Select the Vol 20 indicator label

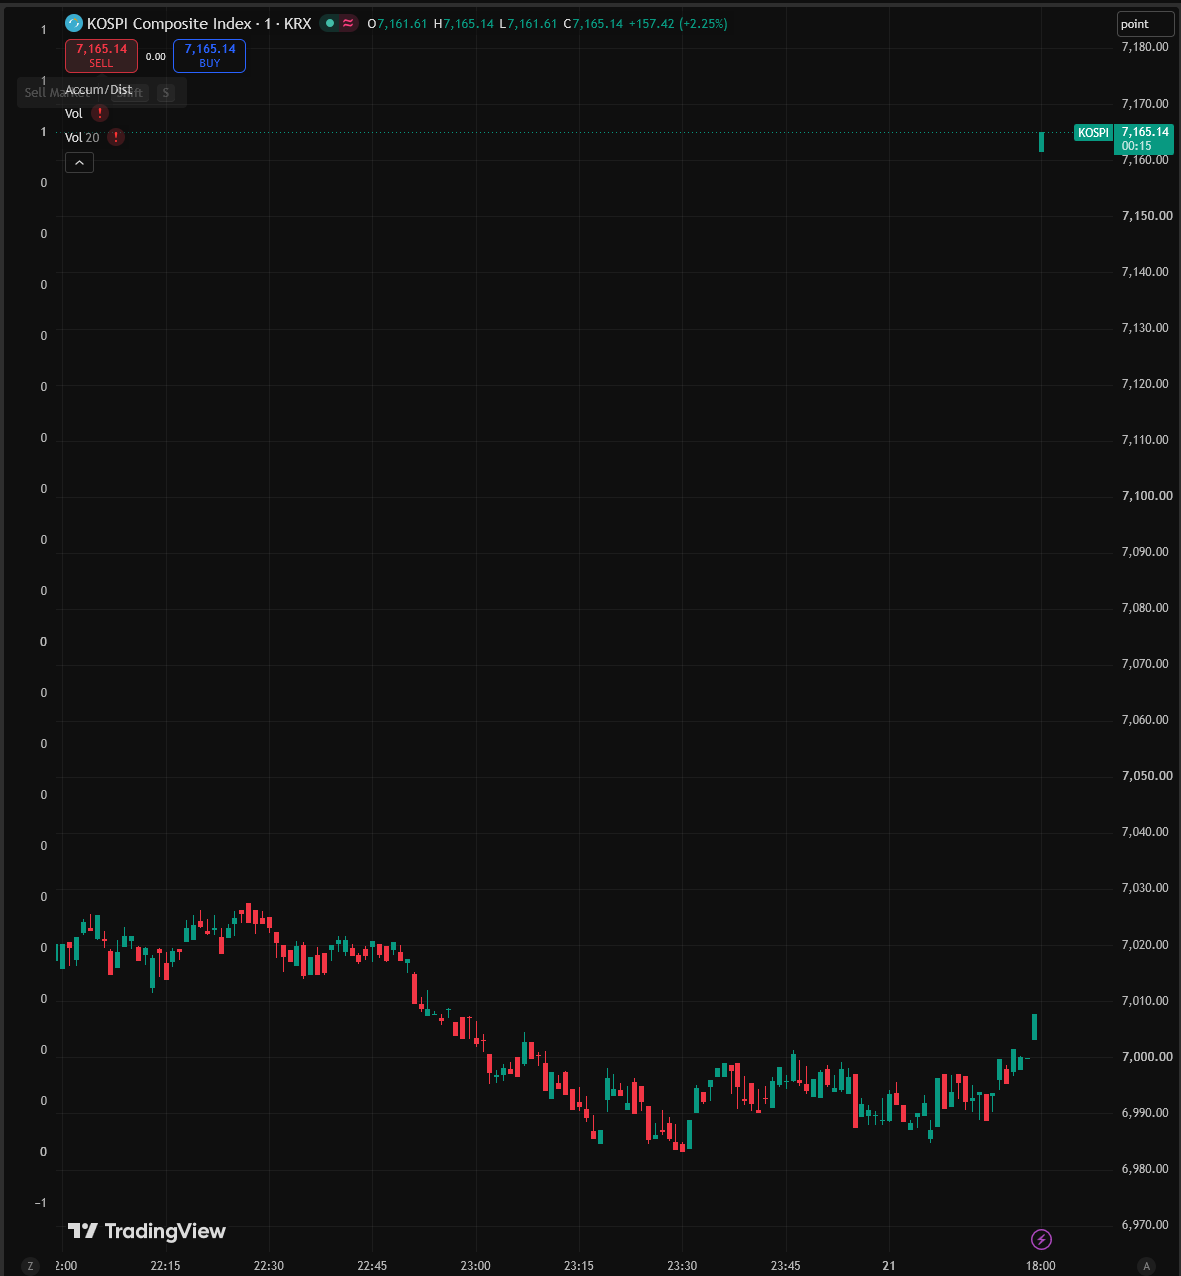[x=82, y=138]
